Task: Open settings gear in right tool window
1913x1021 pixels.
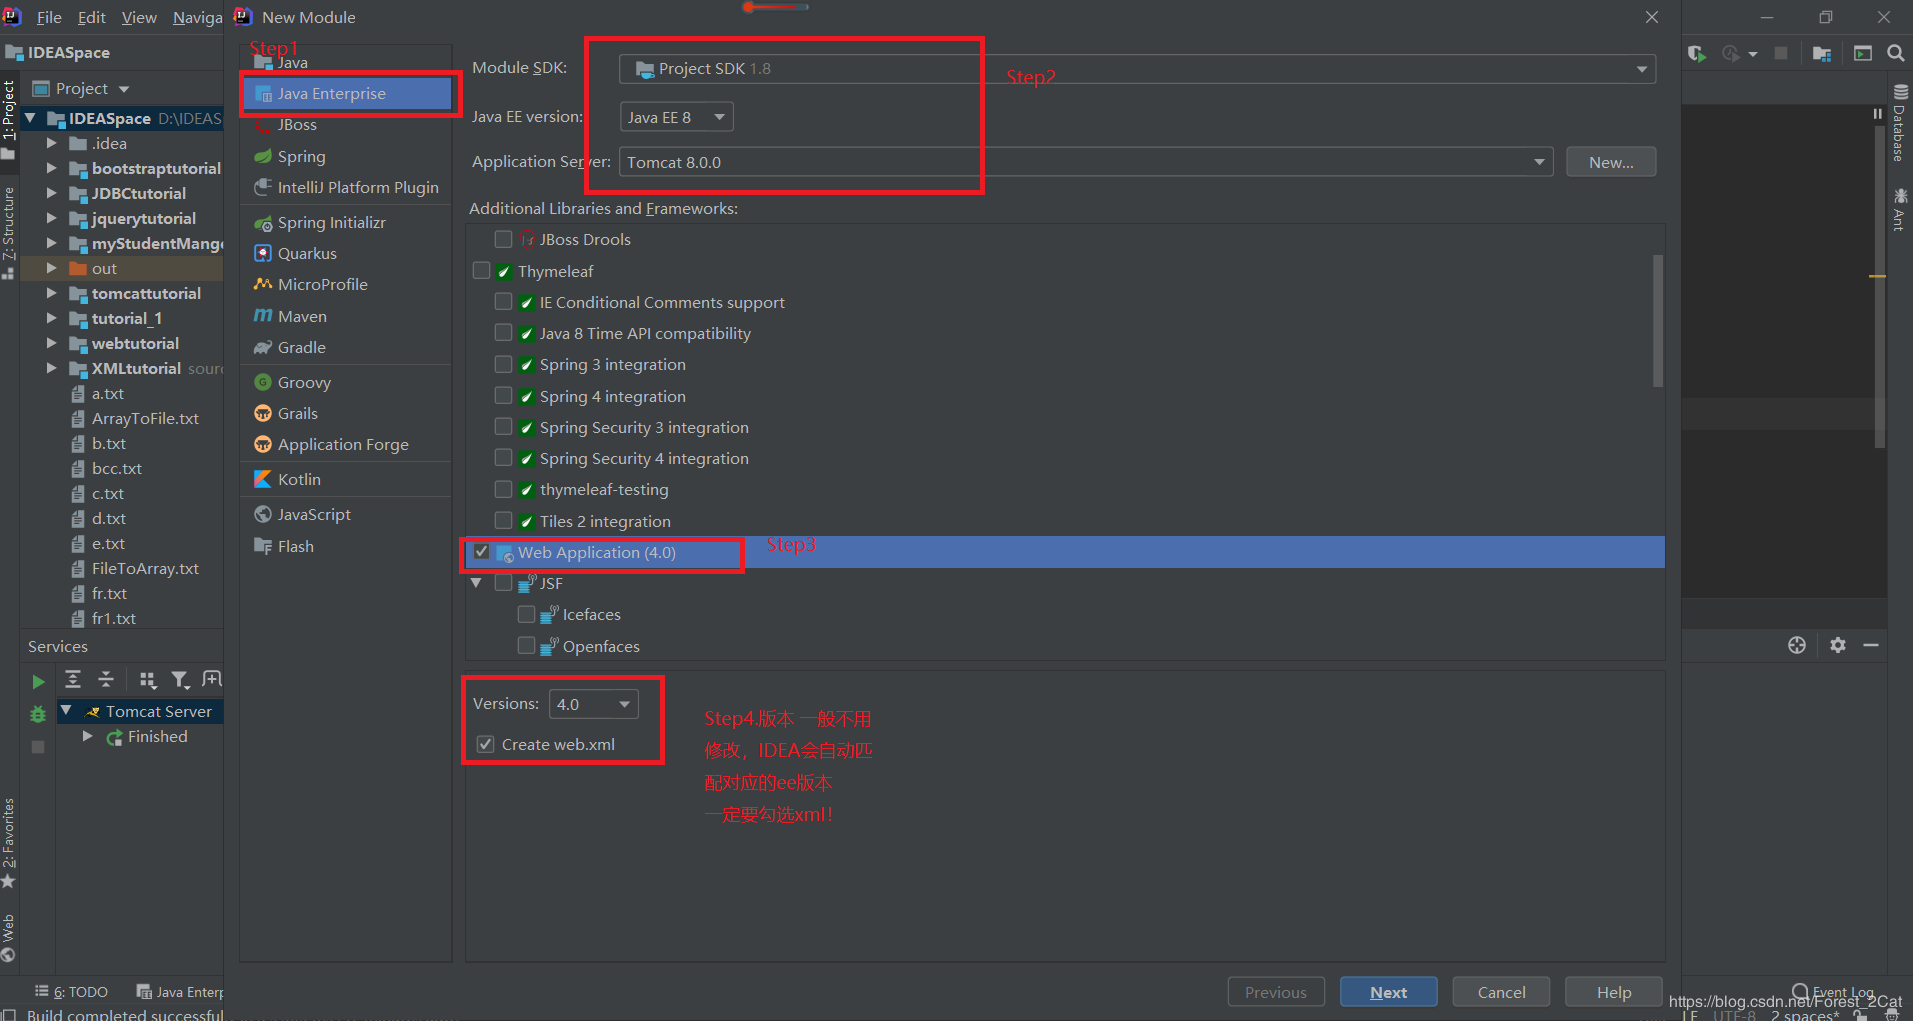Action: click(x=1838, y=645)
